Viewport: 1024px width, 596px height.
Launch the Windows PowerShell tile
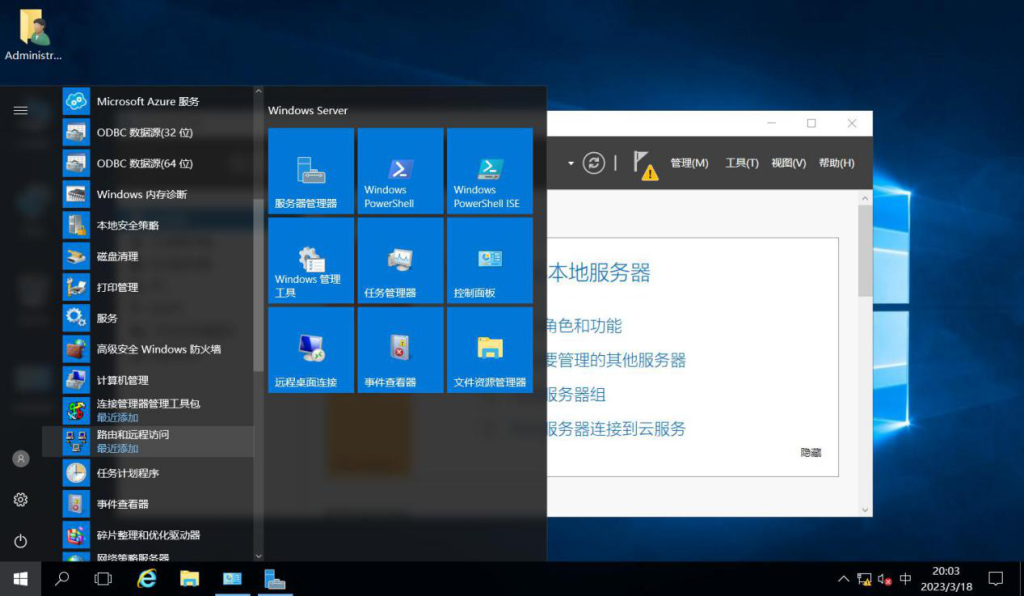click(x=400, y=171)
